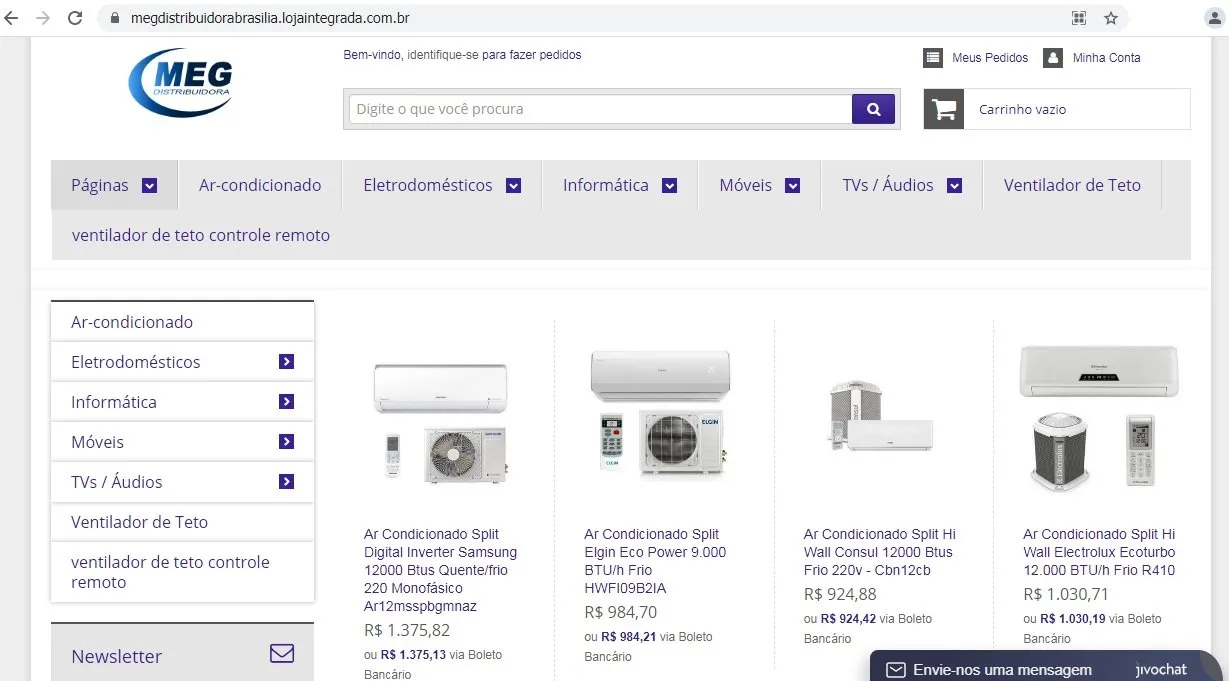Image resolution: width=1229 pixels, height=681 pixels.
Task: Expand sidebar Informática arrow
Action: click(x=287, y=402)
